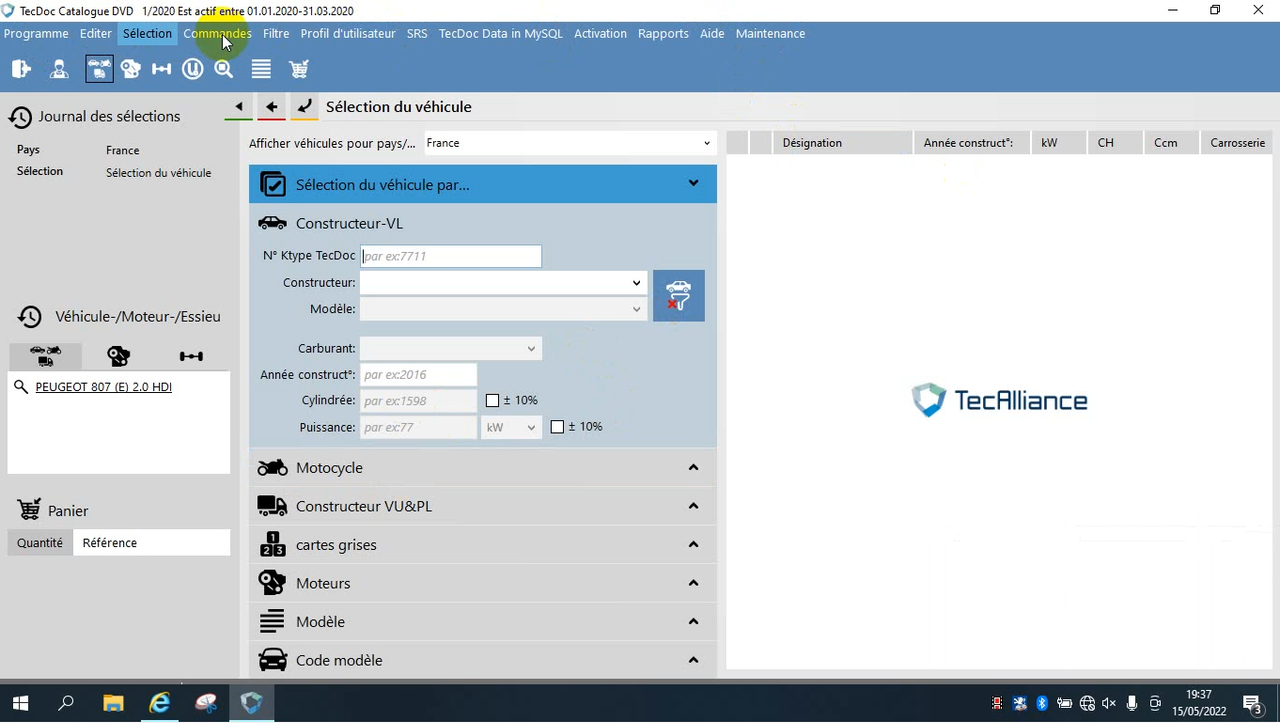Open the shopping cart toolbar icon
Viewport: 1280px width, 723px height.
299,69
